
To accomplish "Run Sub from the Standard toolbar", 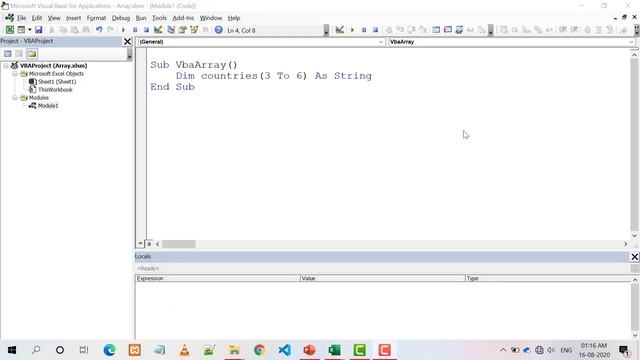I will click(123, 30).
